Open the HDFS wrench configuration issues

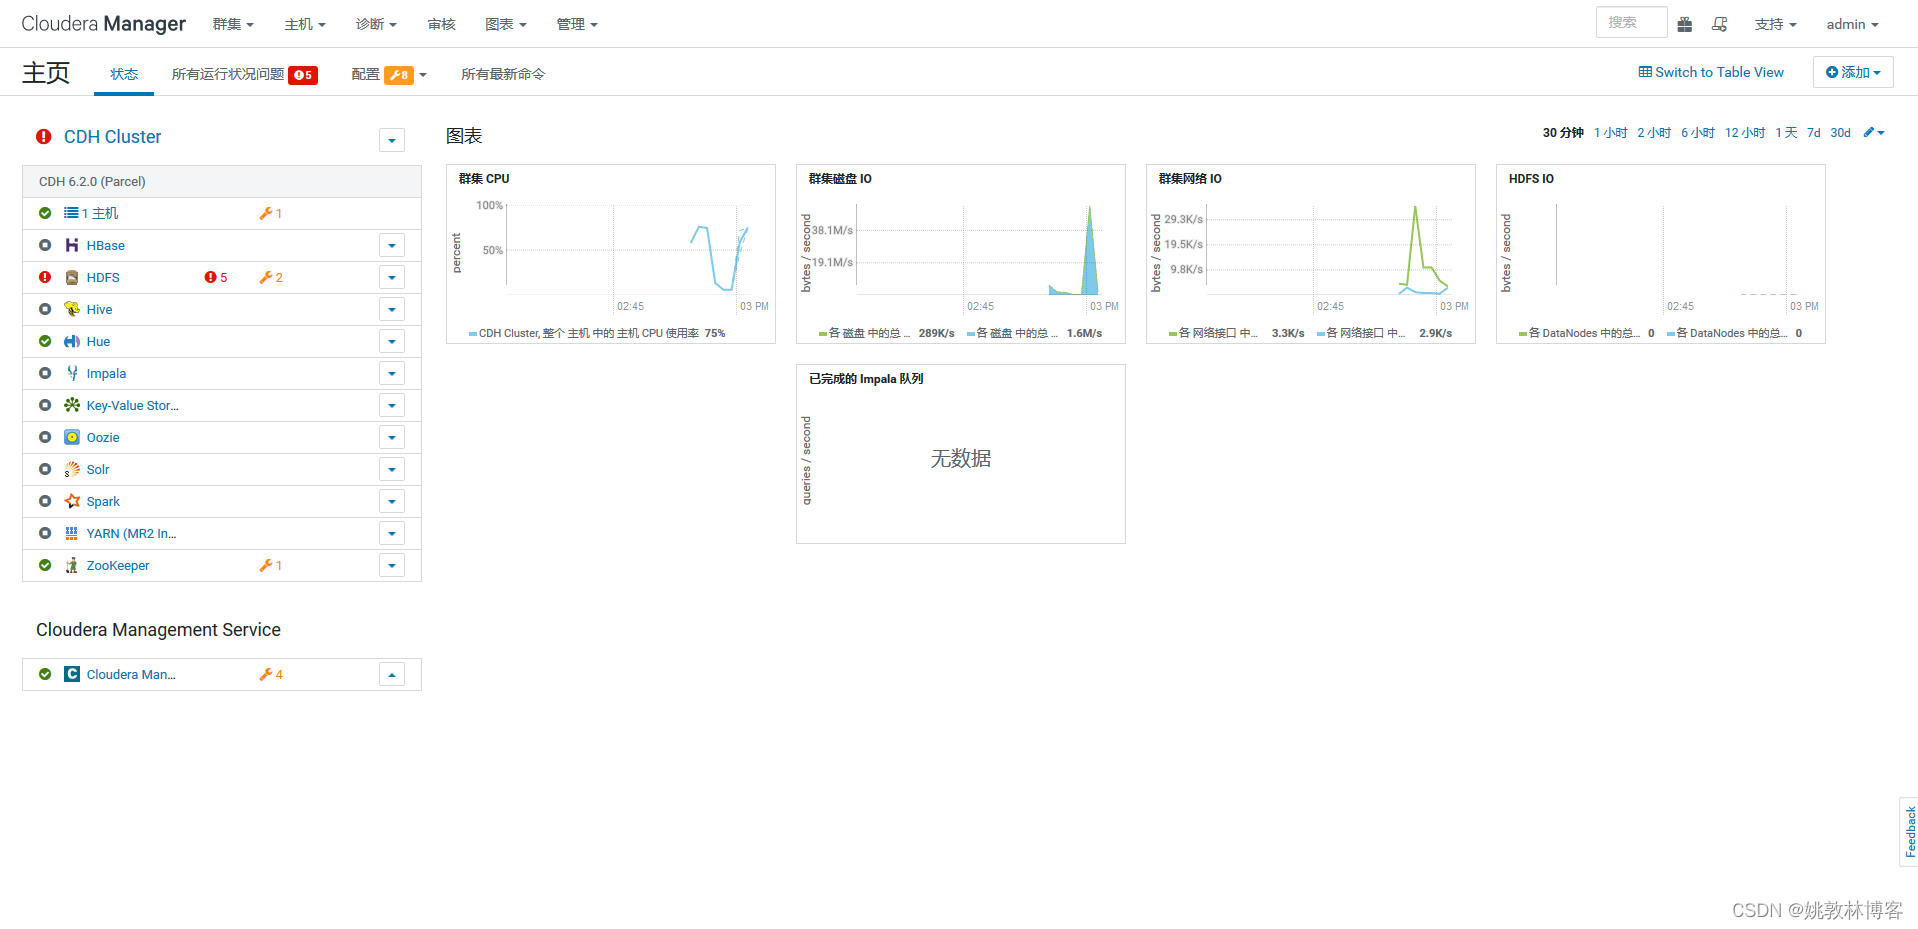(x=271, y=277)
